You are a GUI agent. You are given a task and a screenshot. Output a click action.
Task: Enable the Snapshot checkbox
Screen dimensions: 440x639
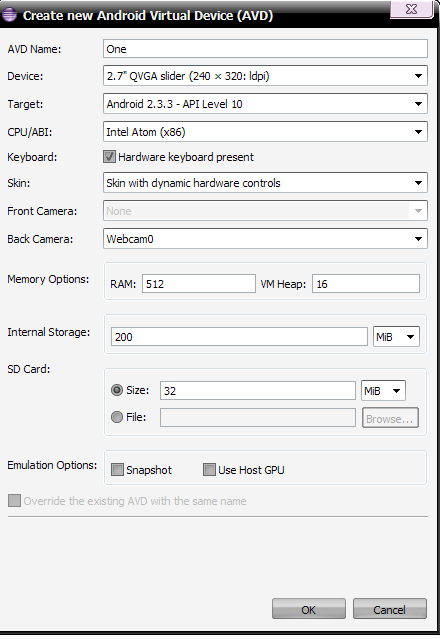(x=117, y=469)
